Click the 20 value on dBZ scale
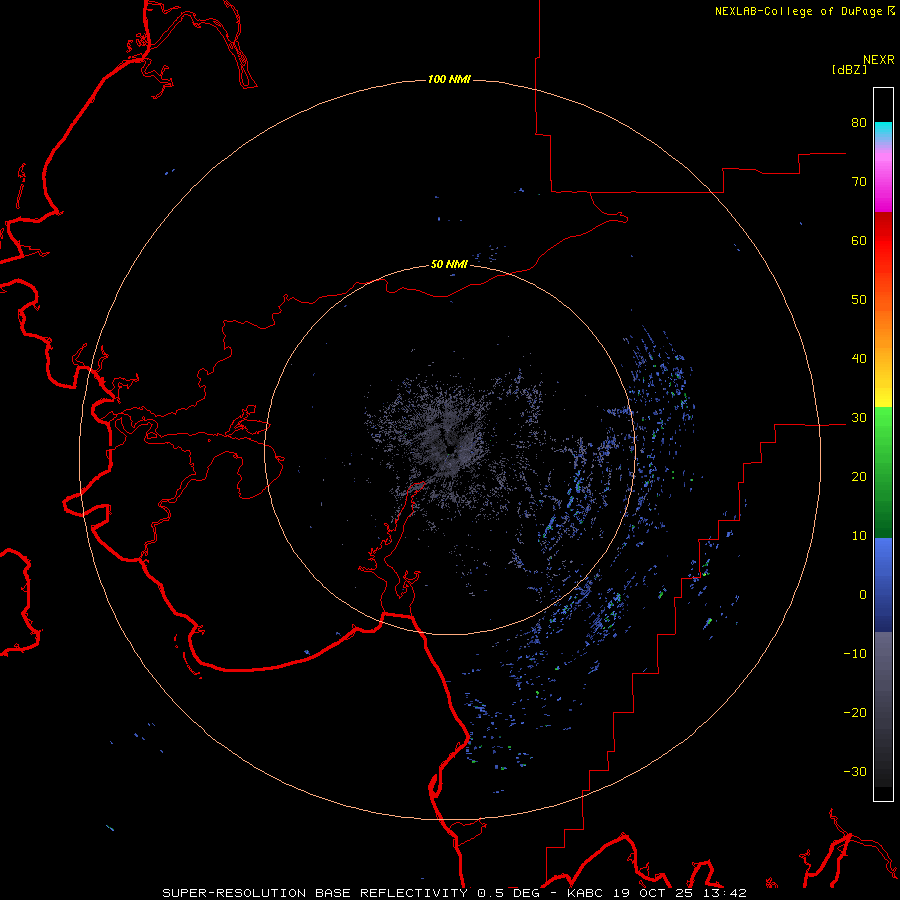 (x=859, y=477)
